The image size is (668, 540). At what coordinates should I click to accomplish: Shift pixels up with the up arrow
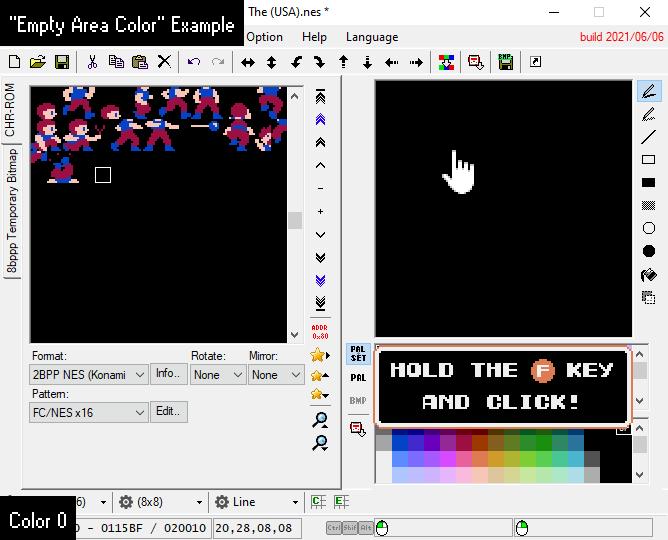point(343,63)
